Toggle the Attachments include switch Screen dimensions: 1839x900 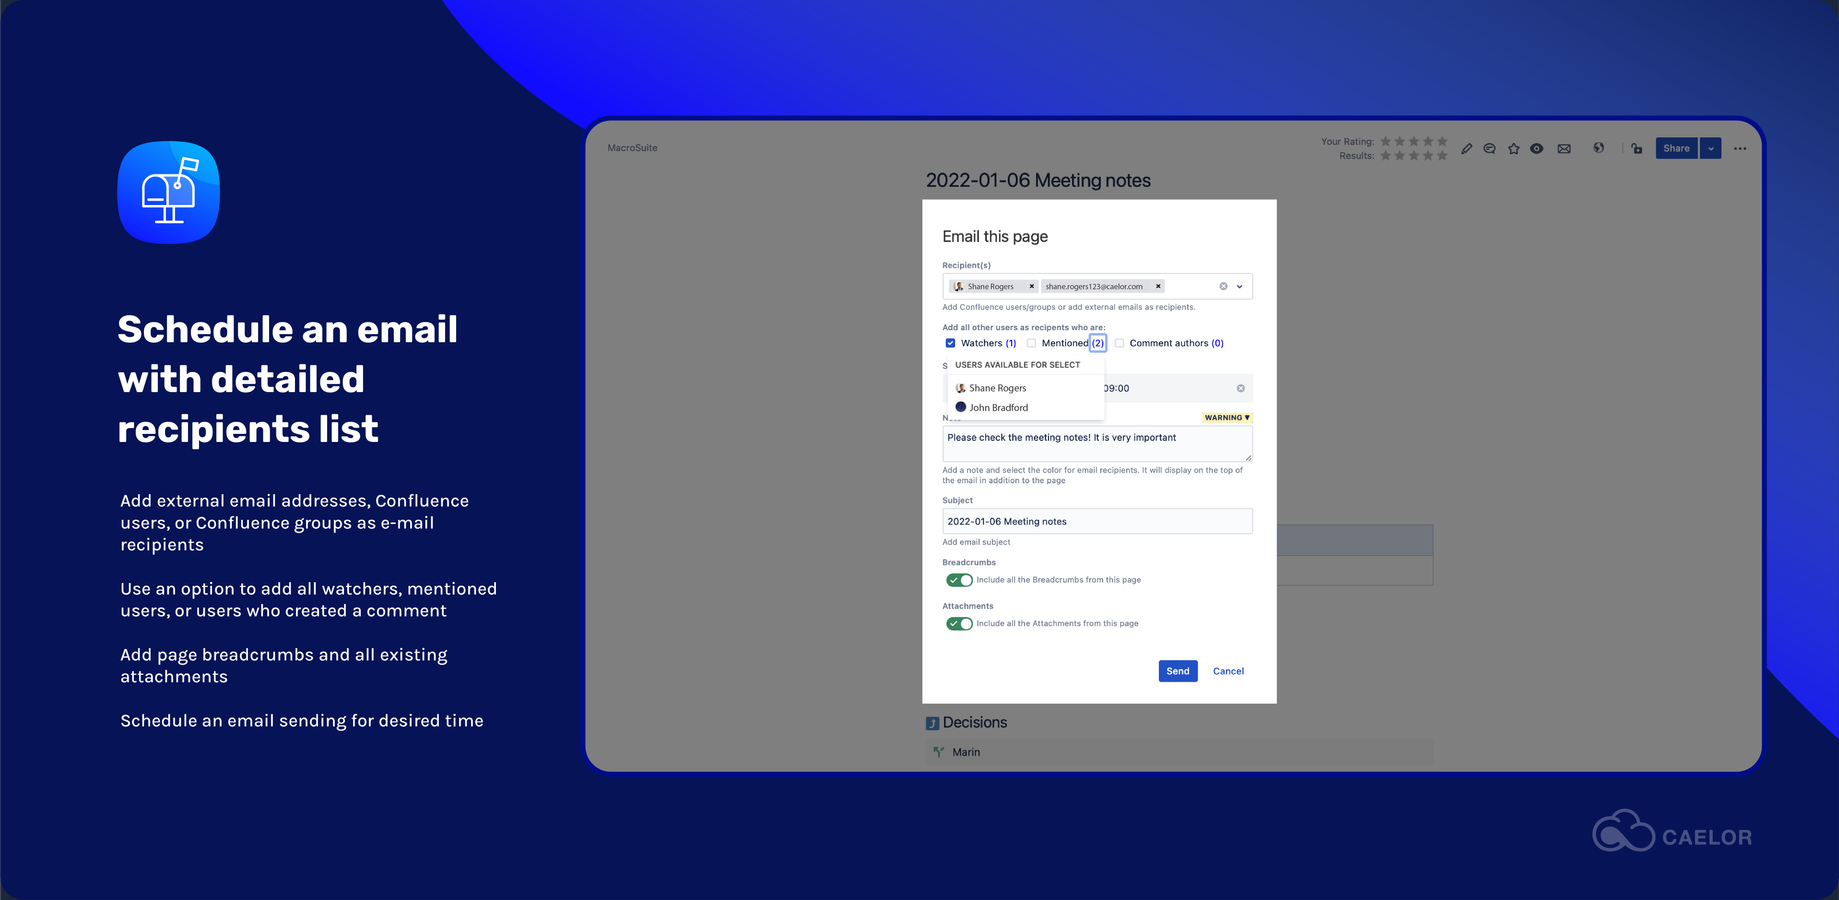pos(959,624)
